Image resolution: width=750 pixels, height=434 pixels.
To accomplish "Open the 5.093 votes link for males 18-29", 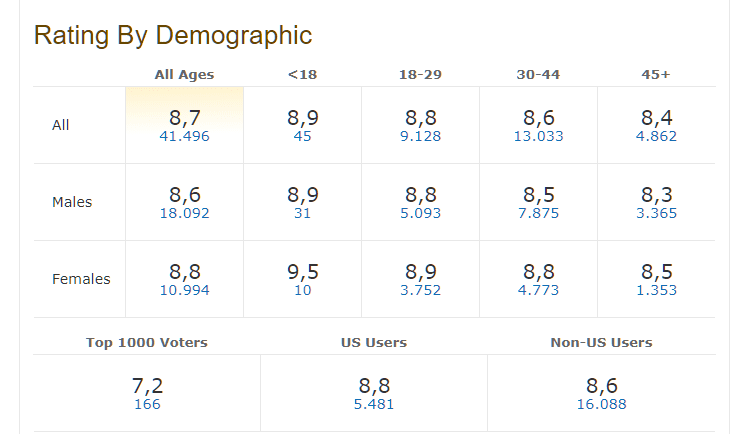I will click(x=420, y=213).
